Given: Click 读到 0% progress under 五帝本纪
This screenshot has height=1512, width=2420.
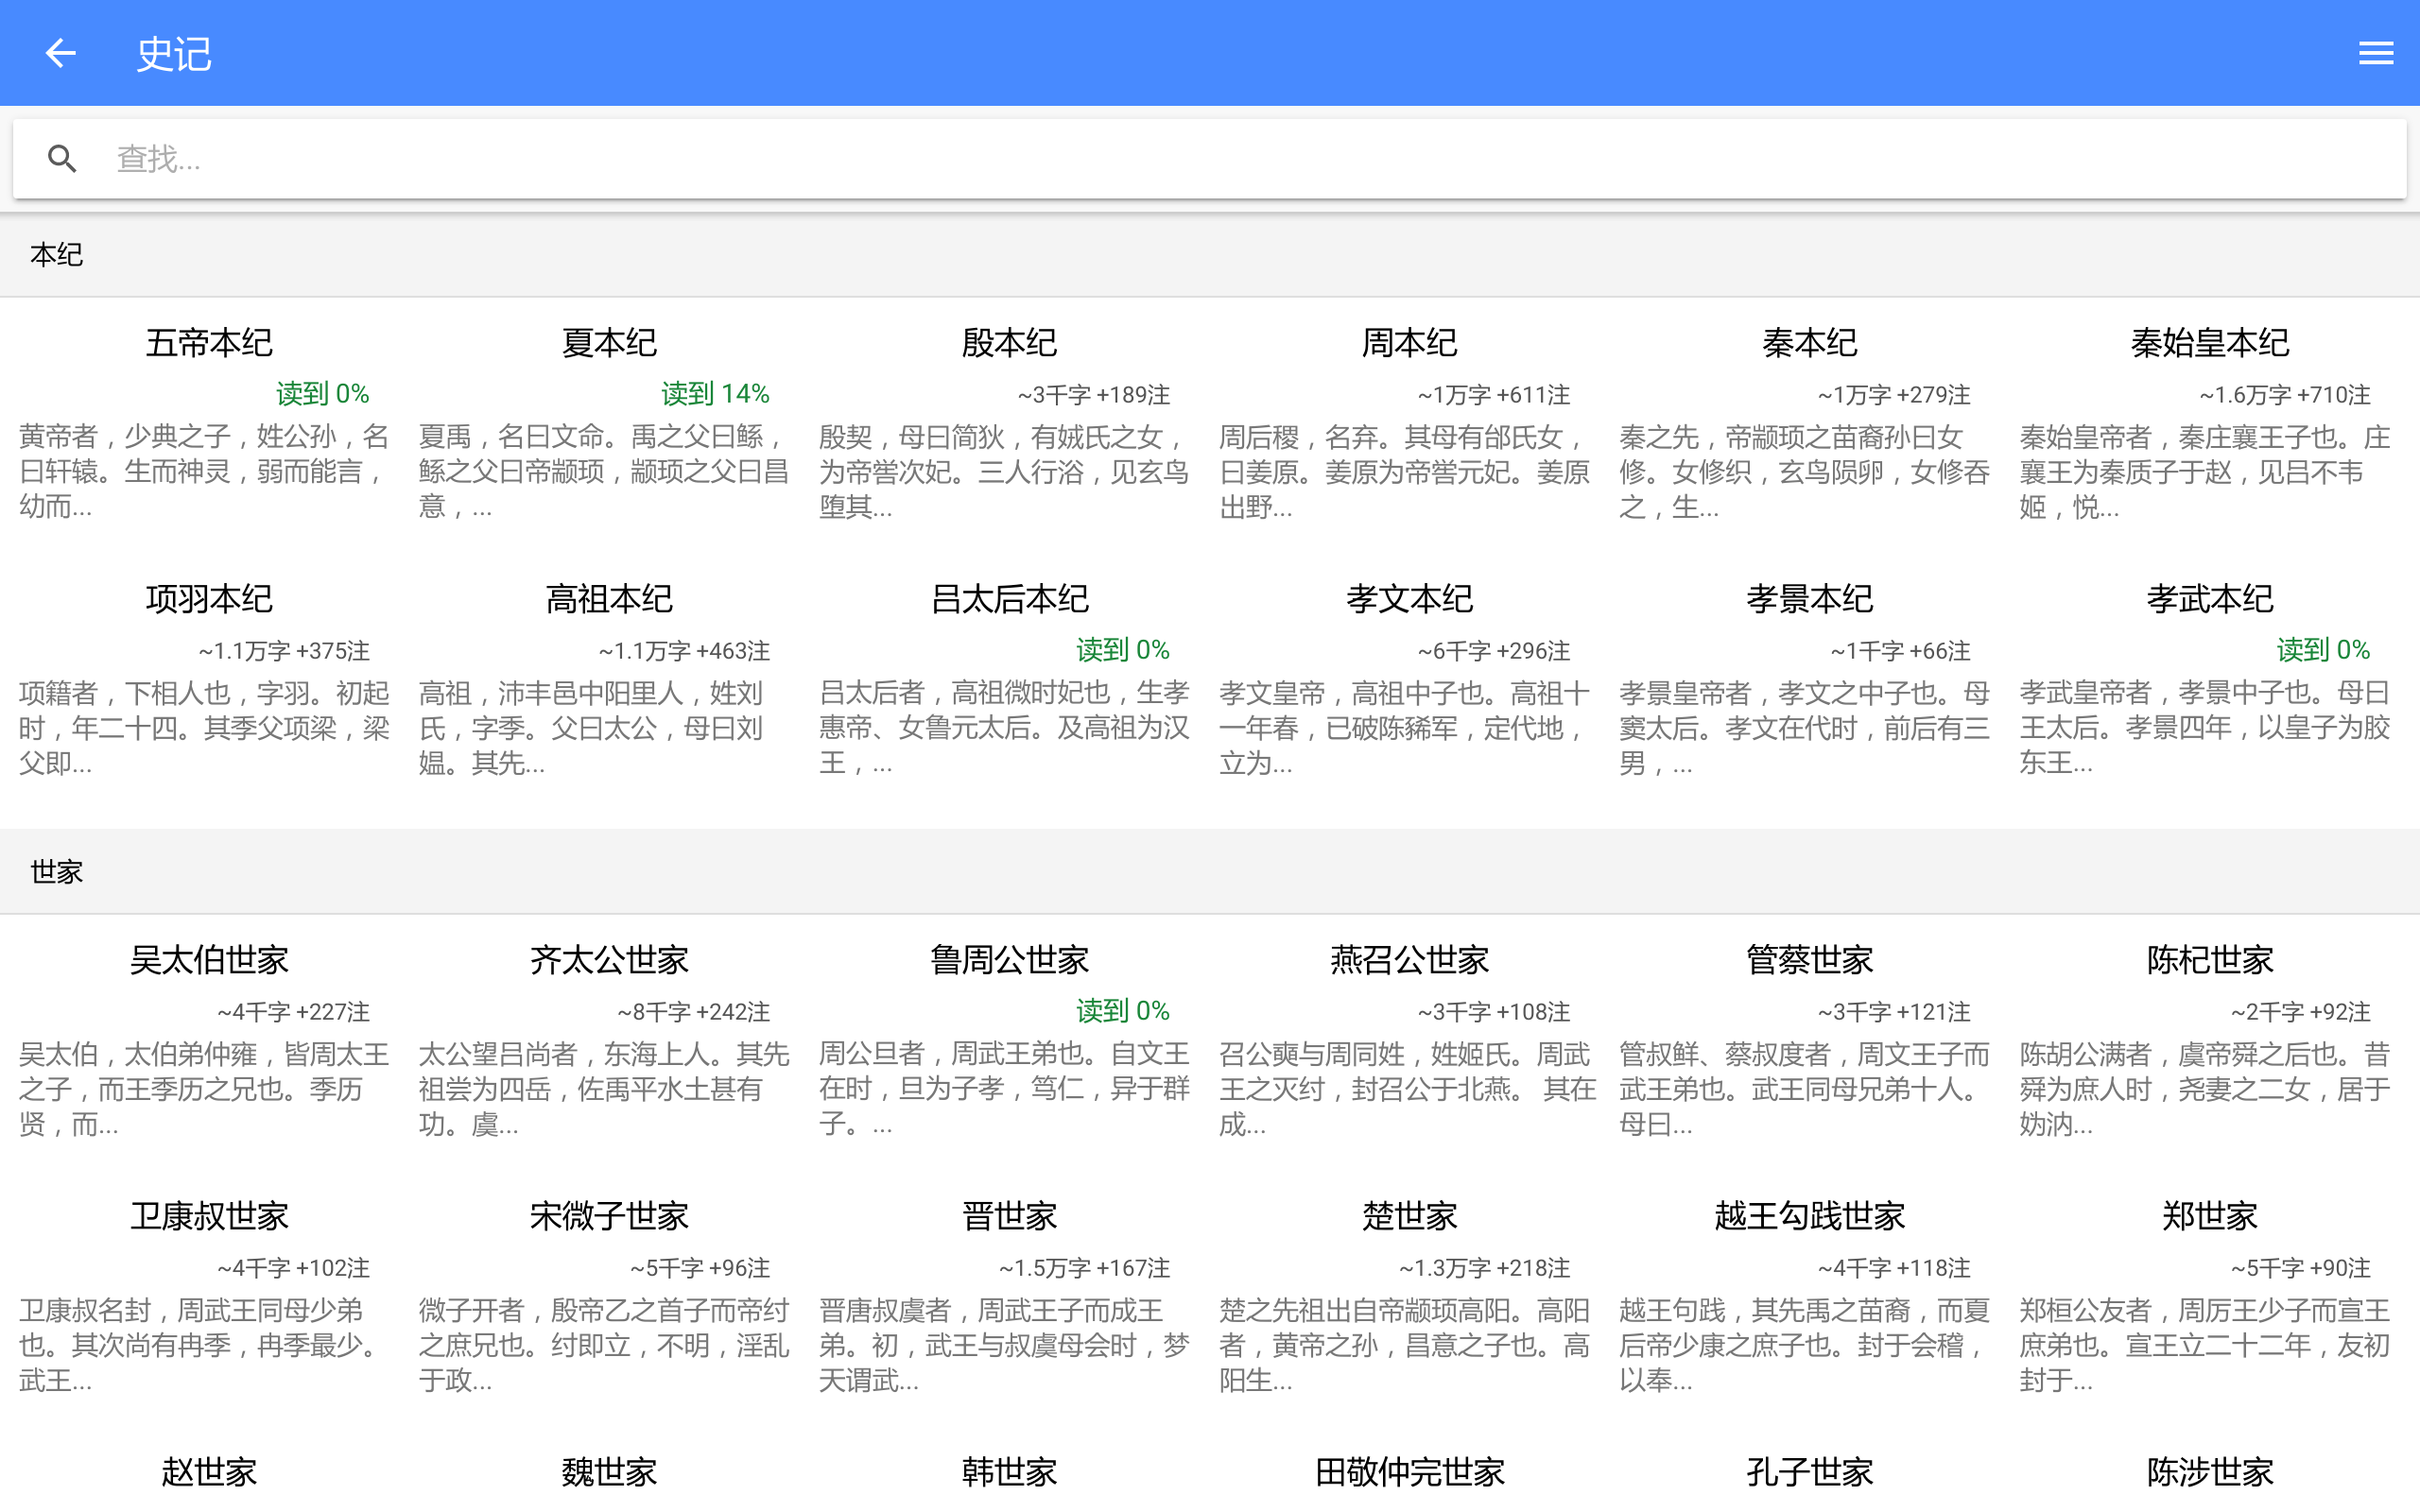Looking at the screenshot, I should [x=322, y=394].
